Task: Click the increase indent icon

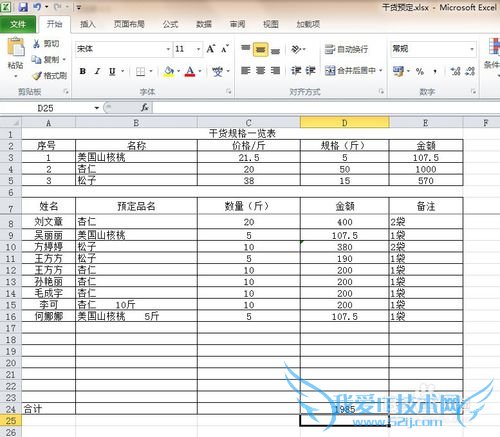Action: point(310,70)
